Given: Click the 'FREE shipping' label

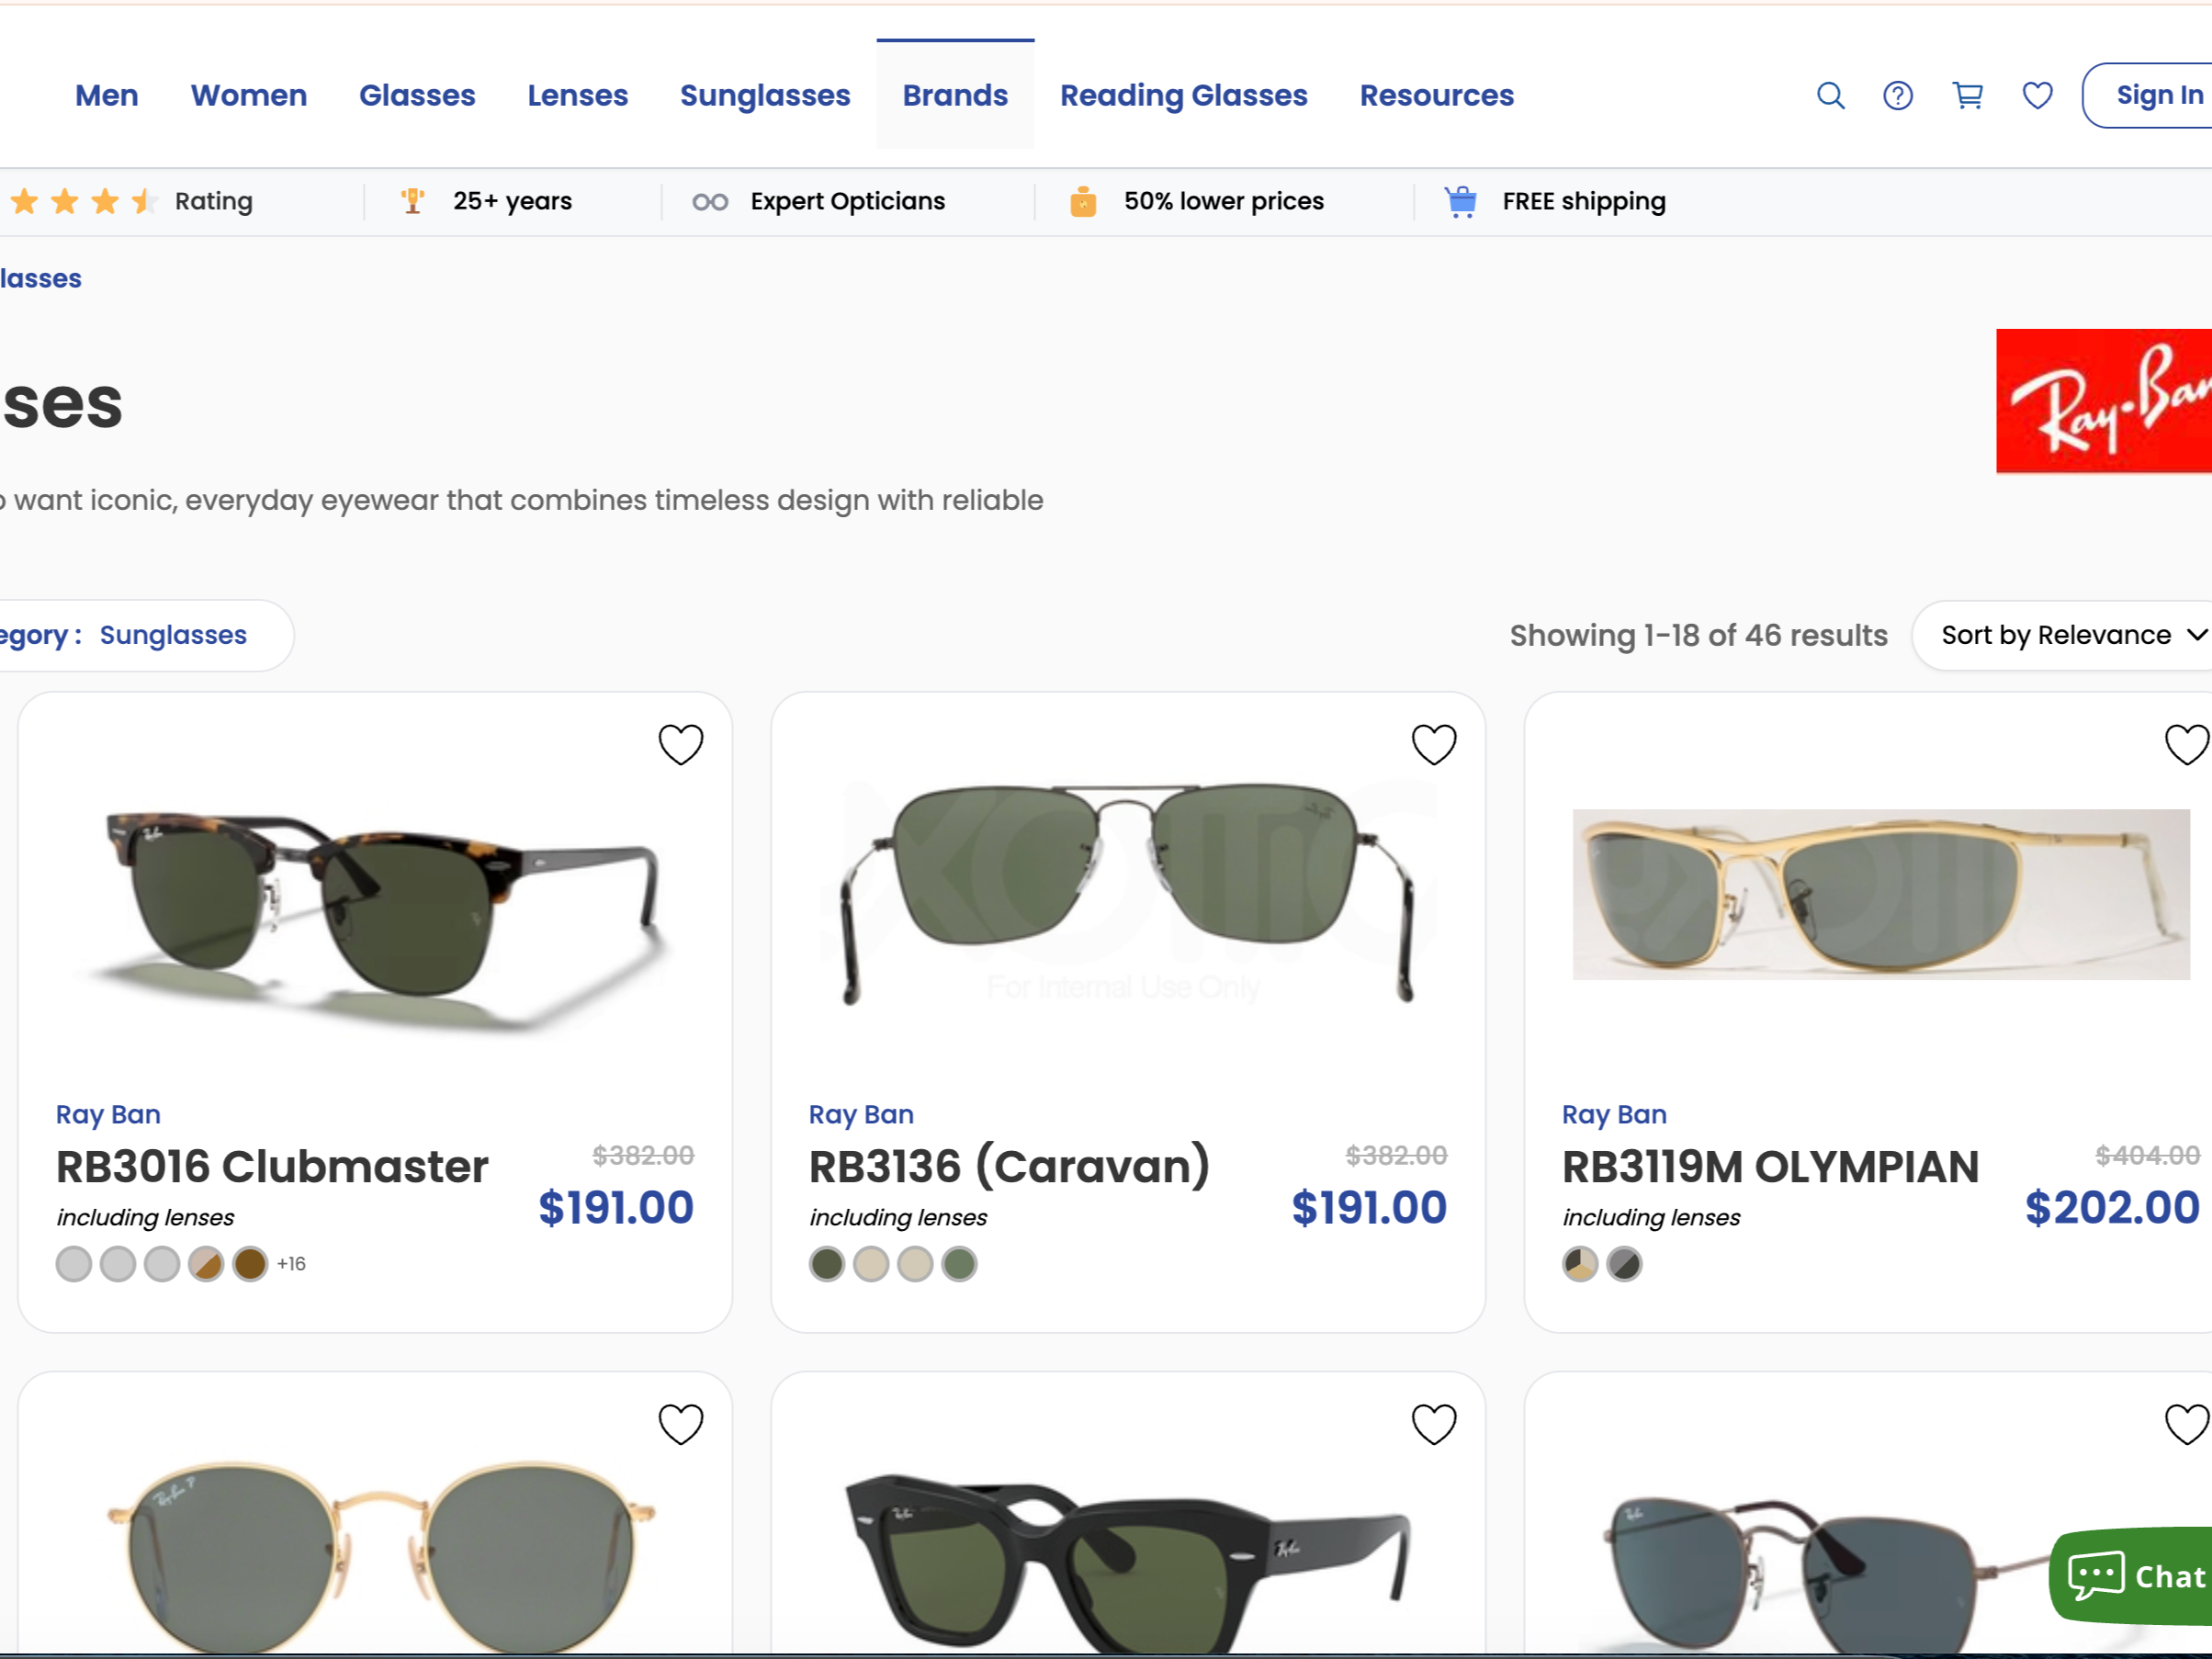Looking at the screenshot, I should (1584, 201).
